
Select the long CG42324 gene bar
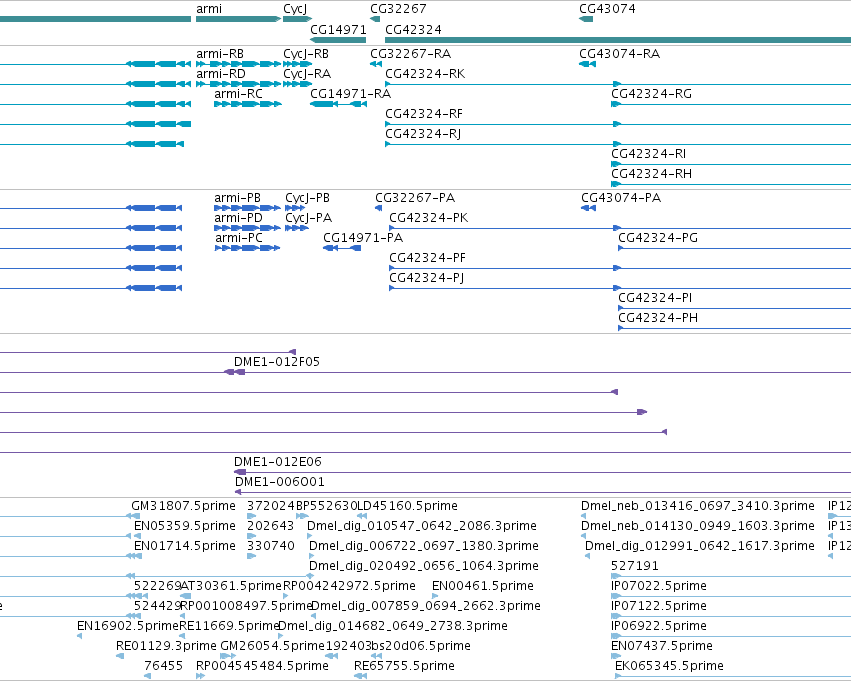pyautogui.click(x=618, y=40)
